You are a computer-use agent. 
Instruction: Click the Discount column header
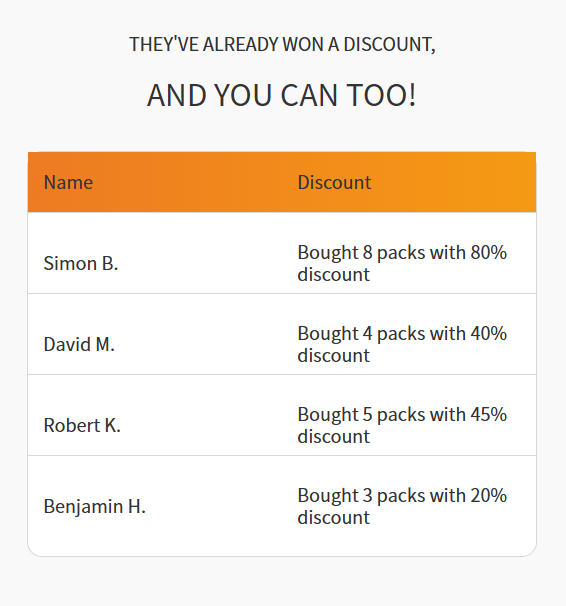pos(334,182)
